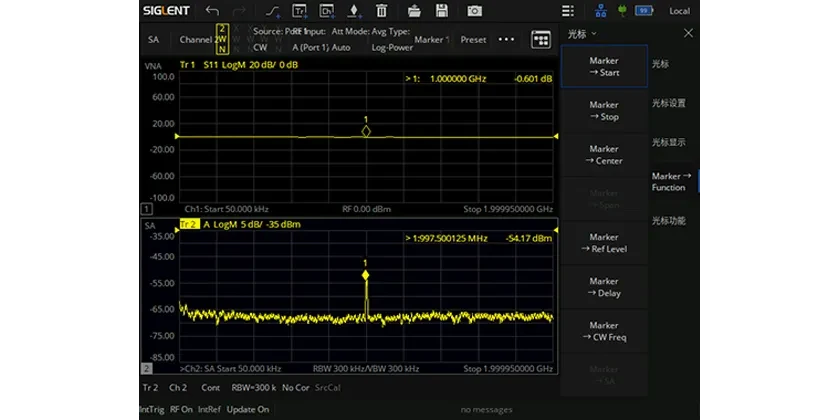Screen dimensions: 840x420
Task: Add a new trace with curve-plus icon
Action: point(273,11)
